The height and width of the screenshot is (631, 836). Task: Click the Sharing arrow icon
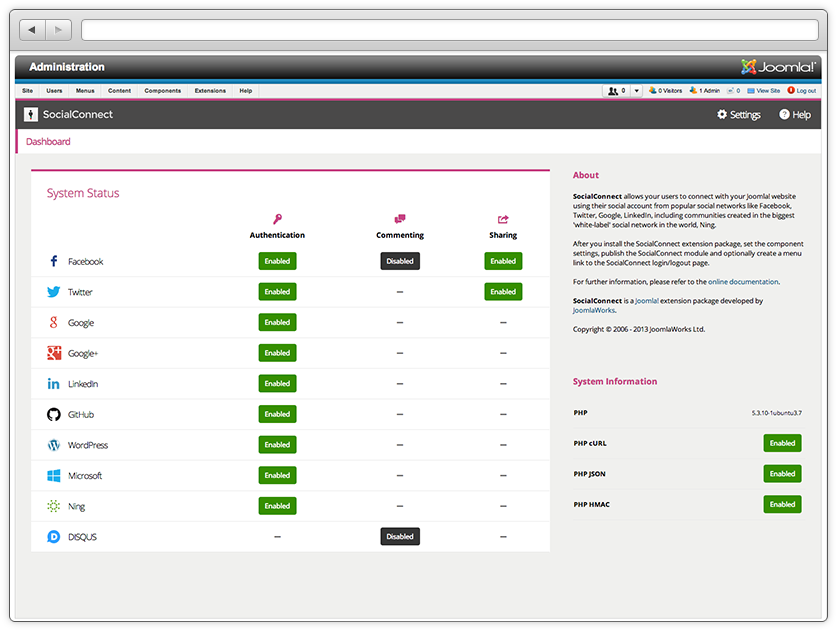[x=503, y=219]
